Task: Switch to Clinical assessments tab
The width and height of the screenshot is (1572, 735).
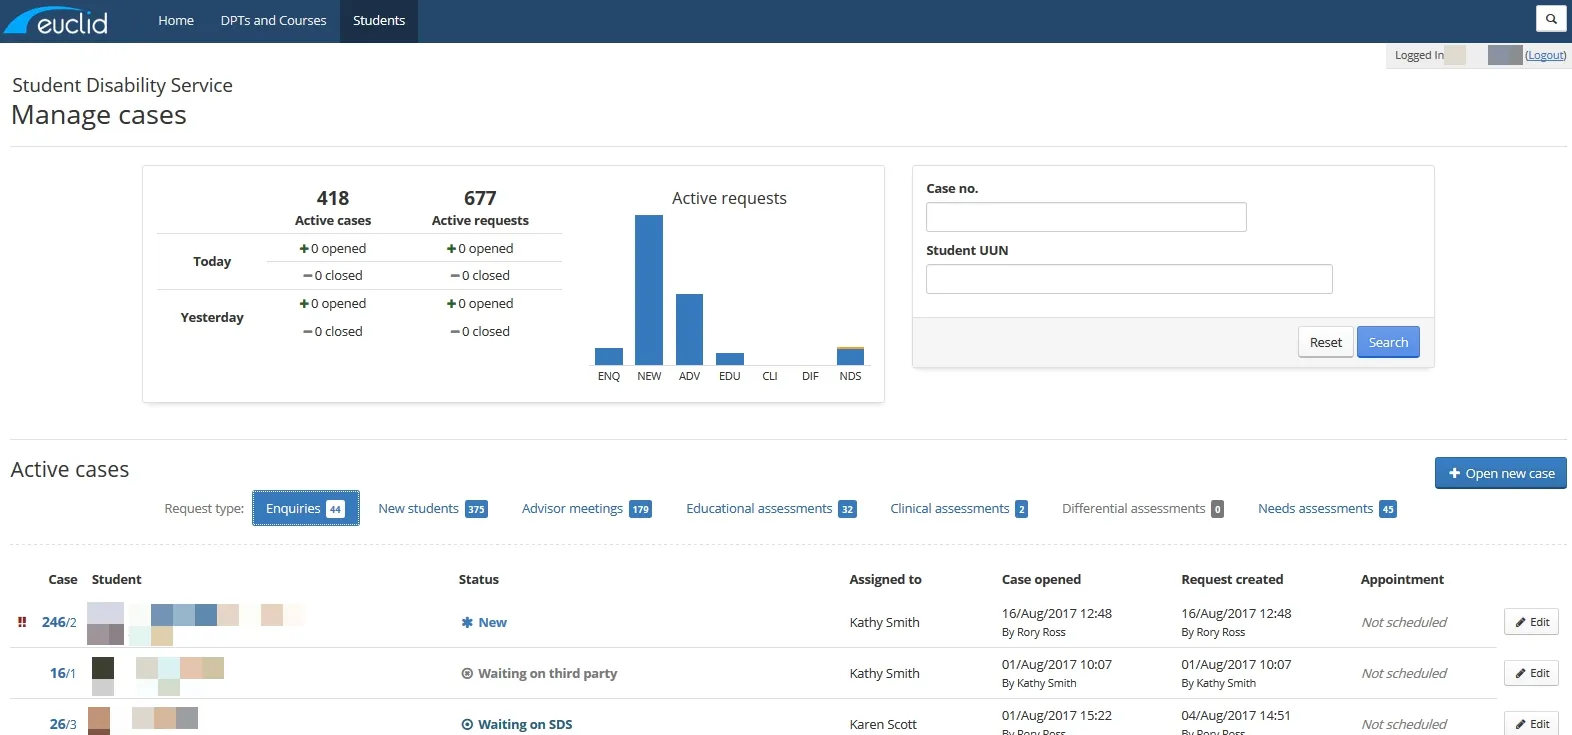Action: coord(959,508)
